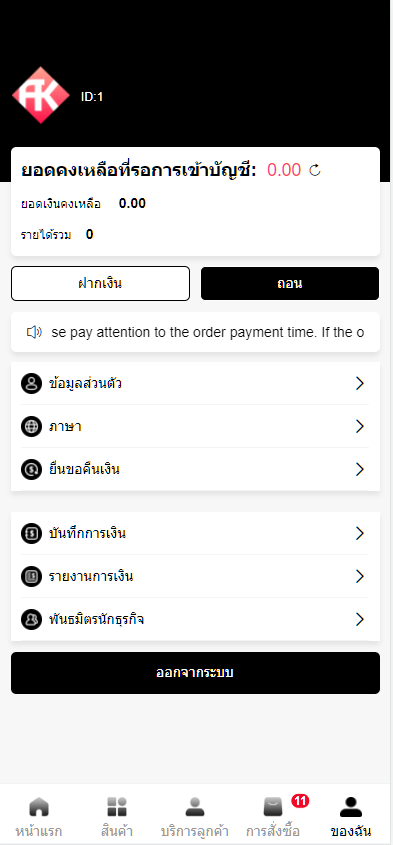Switch to the หน้าแรก home tab

[x=39, y=816]
